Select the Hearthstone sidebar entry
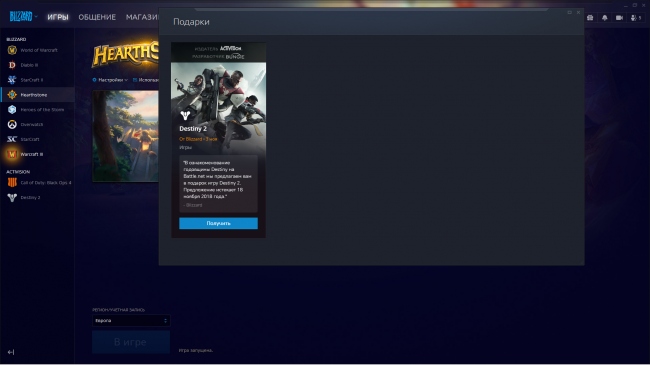Image resolution: width=650 pixels, height=365 pixels. tap(37, 95)
